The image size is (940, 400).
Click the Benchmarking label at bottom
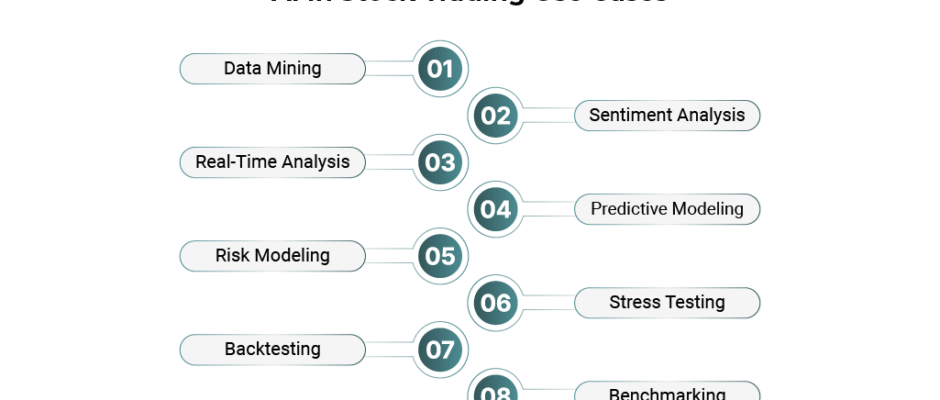[667, 391]
